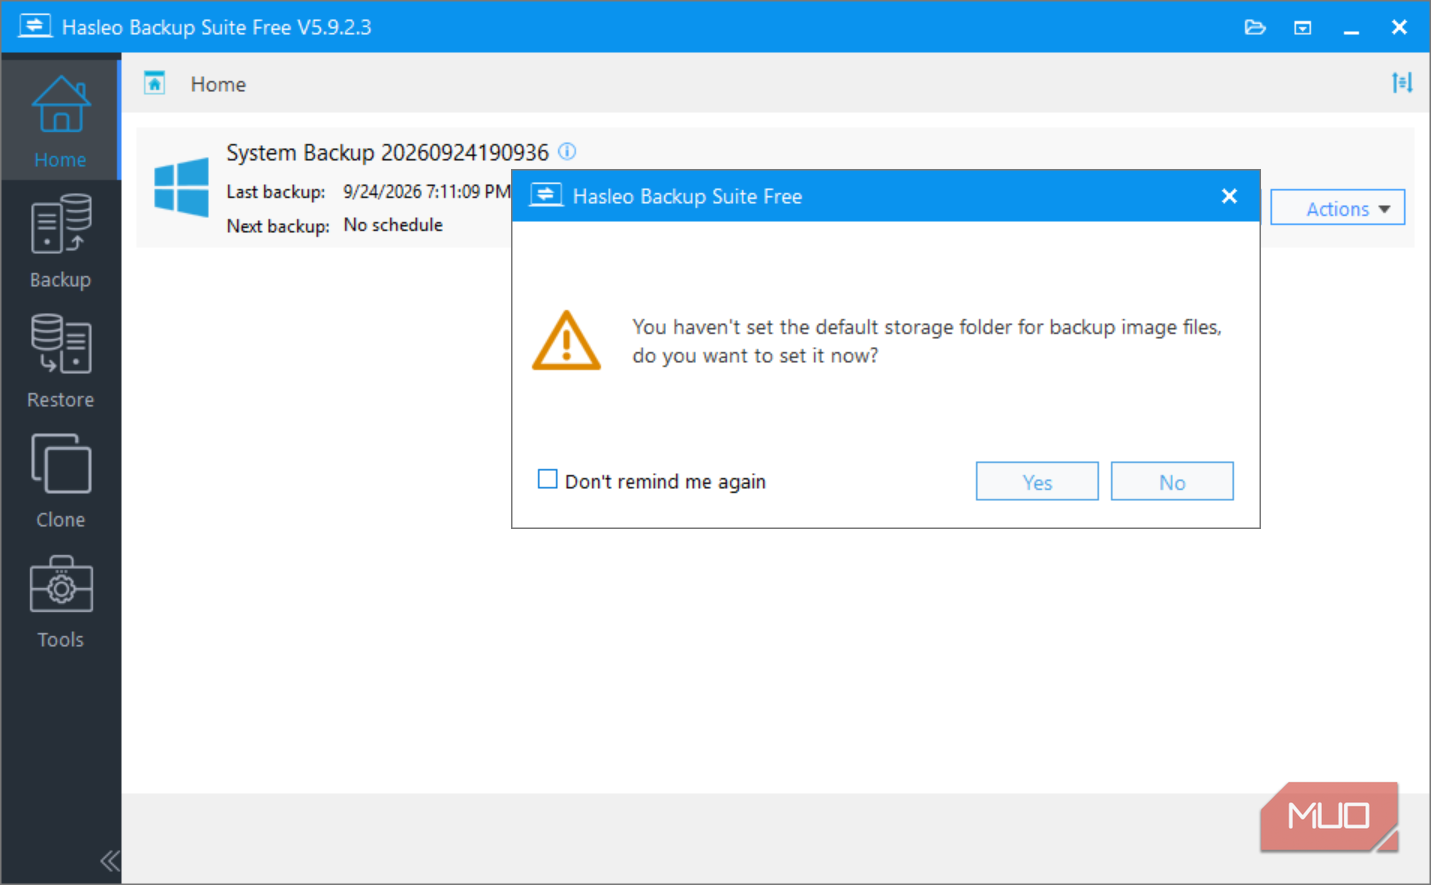The height and width of the screenshot is (885, 1431).
Task: Check the "Don't remind me again" box
Action: pyautogui.click(x=548, y=480)
